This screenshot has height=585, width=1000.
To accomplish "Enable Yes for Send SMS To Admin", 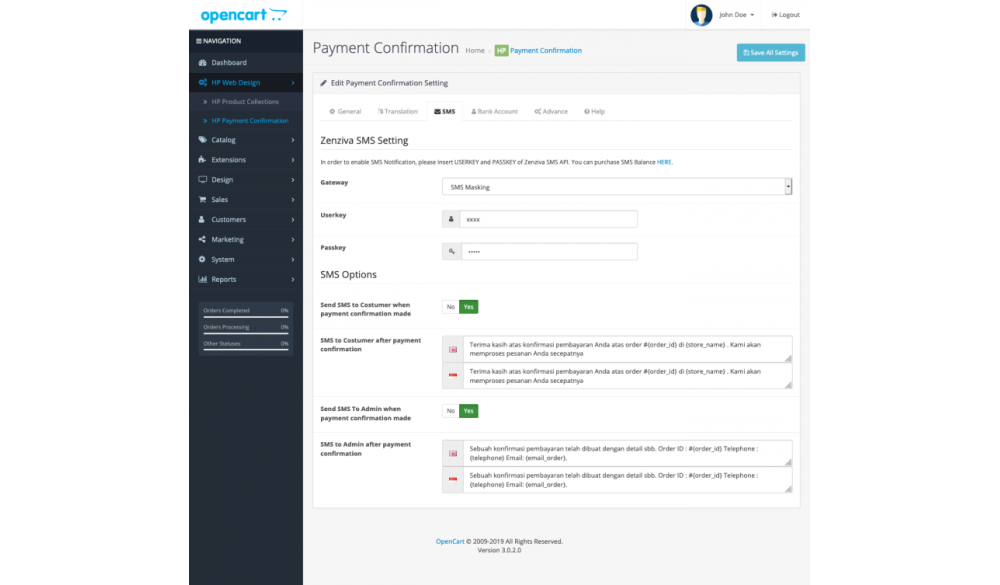I will [x=468, y=411].
